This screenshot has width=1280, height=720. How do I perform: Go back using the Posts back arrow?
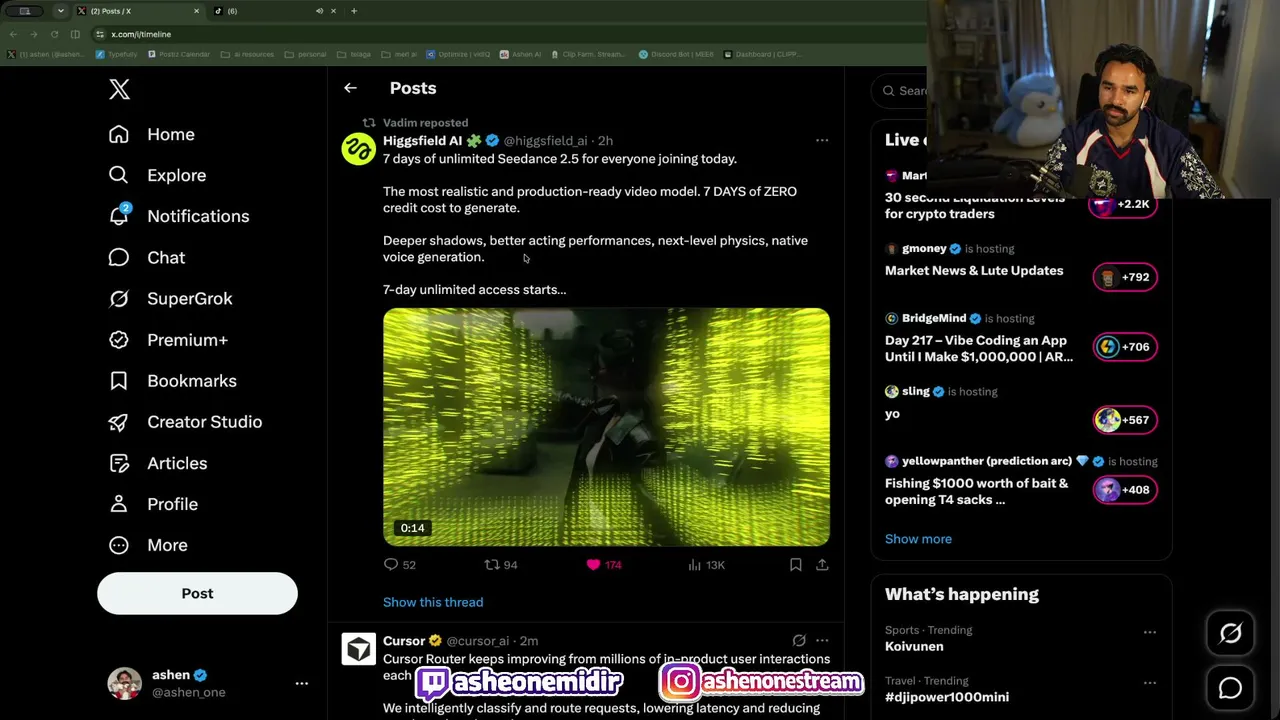pos(350,88)
